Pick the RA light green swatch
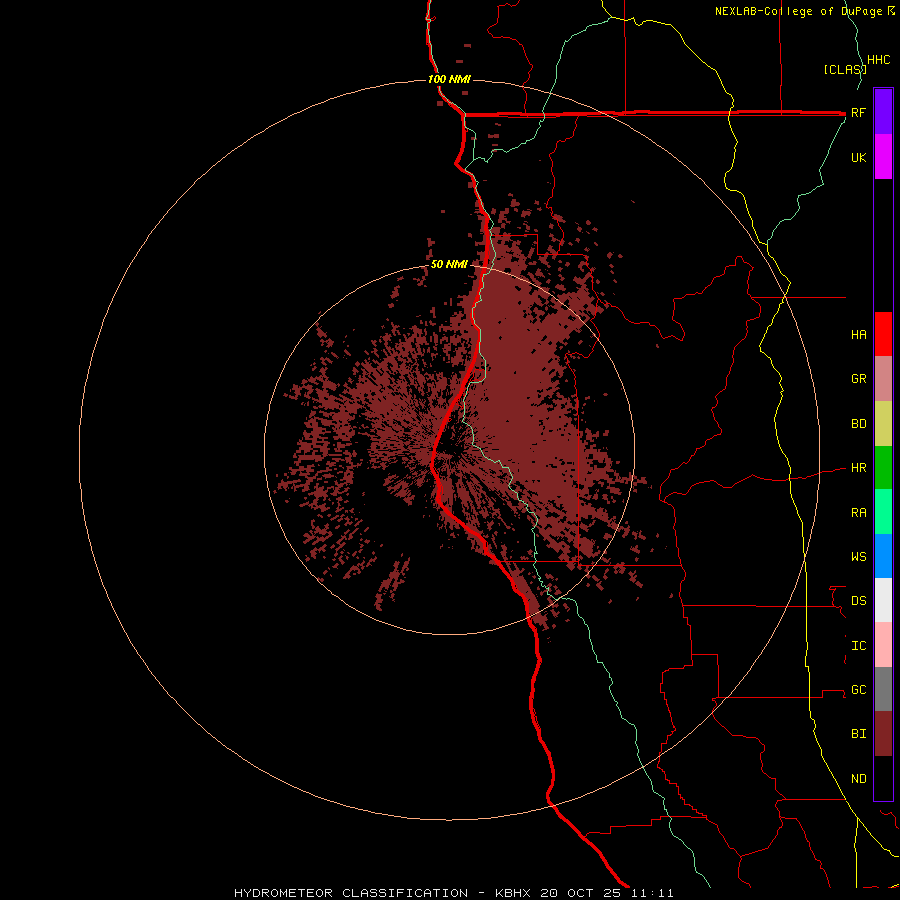 883,512
